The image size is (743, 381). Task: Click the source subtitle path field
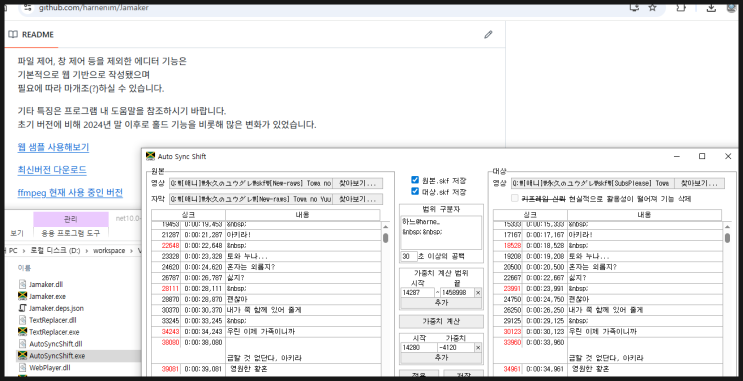point(251,200)
